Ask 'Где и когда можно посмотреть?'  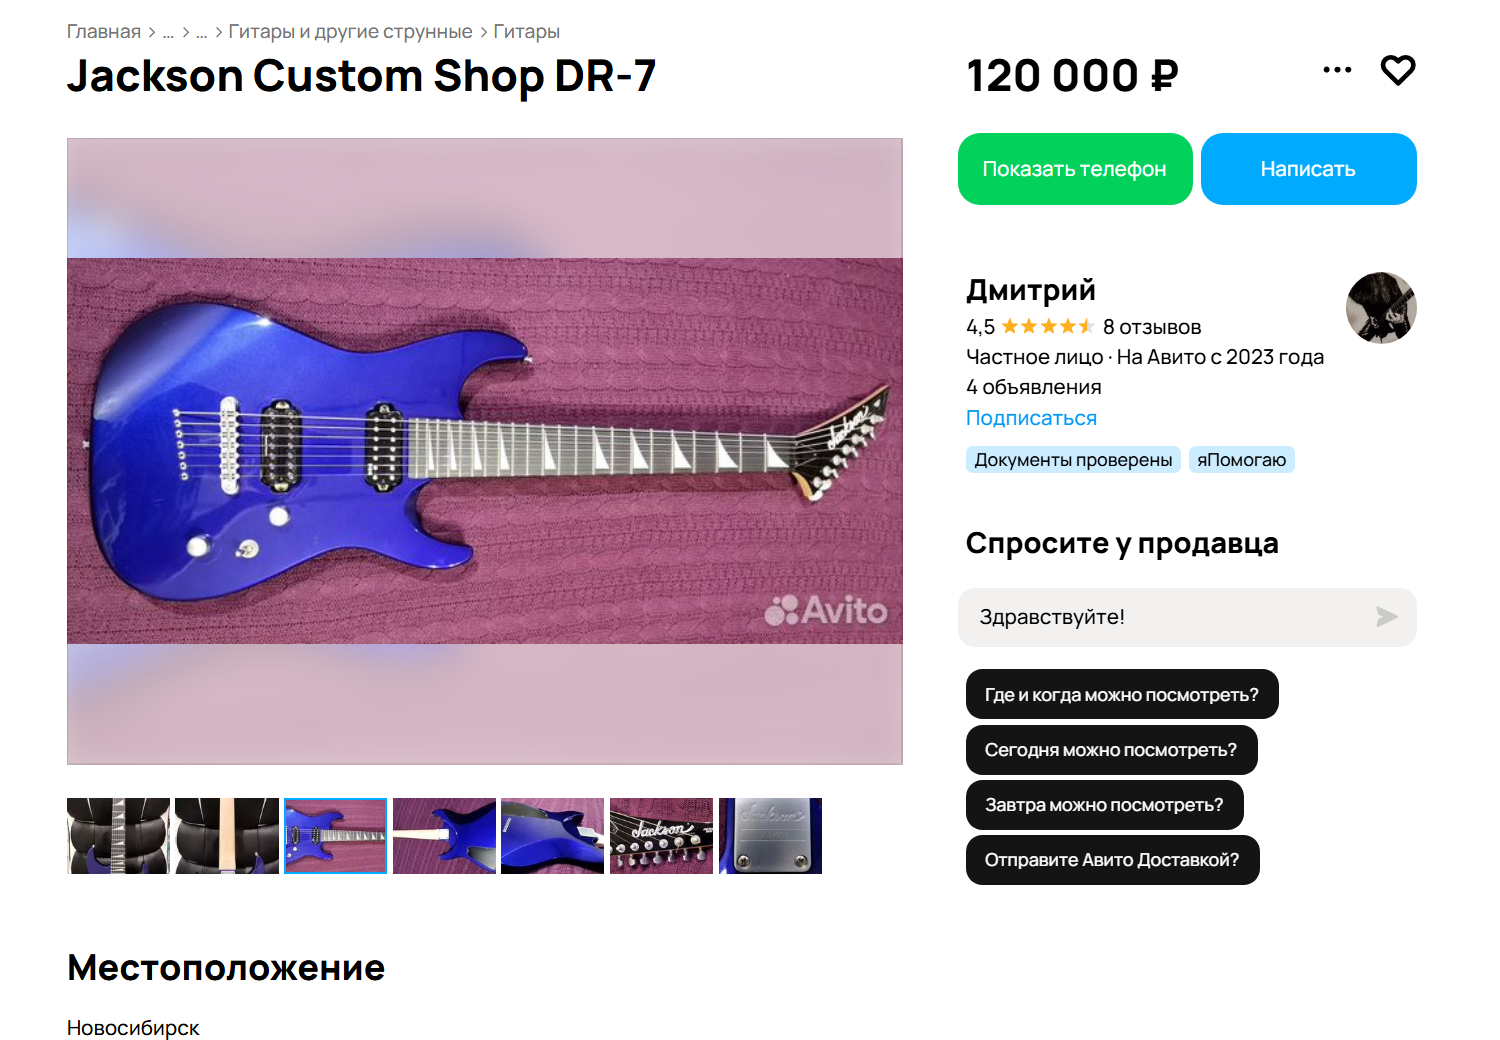(1122, 694)
